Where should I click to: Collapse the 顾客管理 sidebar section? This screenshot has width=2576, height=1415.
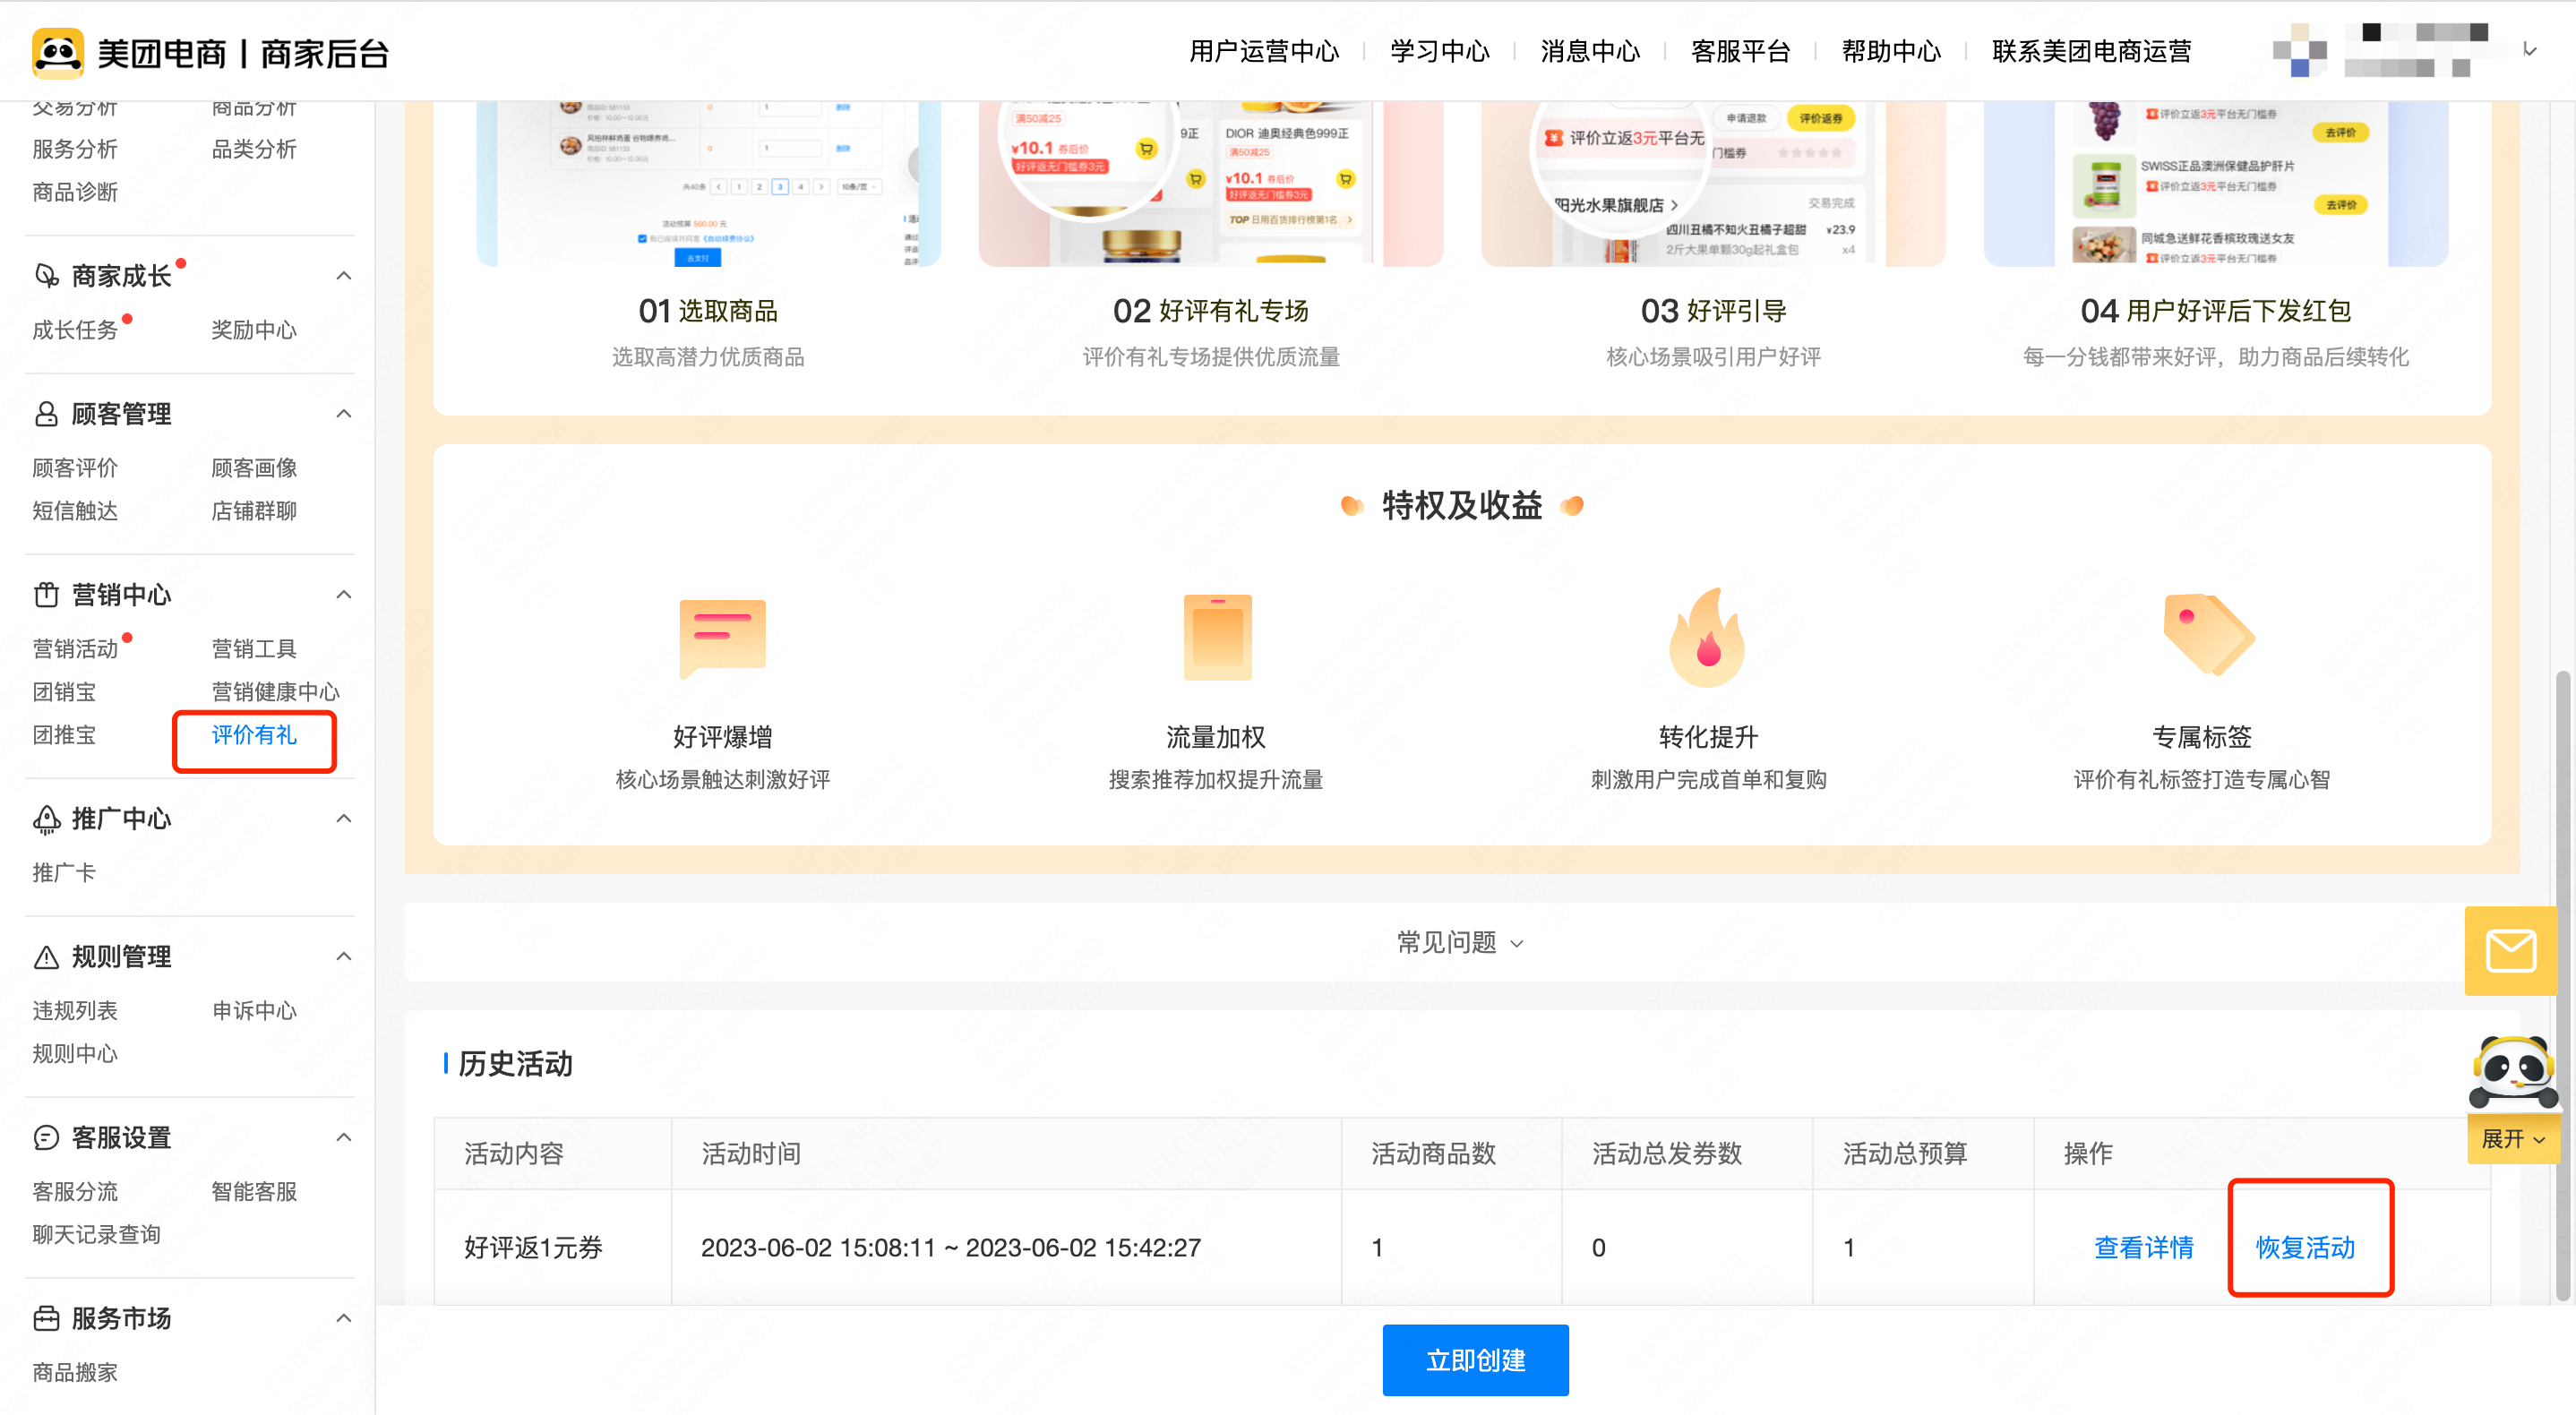(344, 414)
